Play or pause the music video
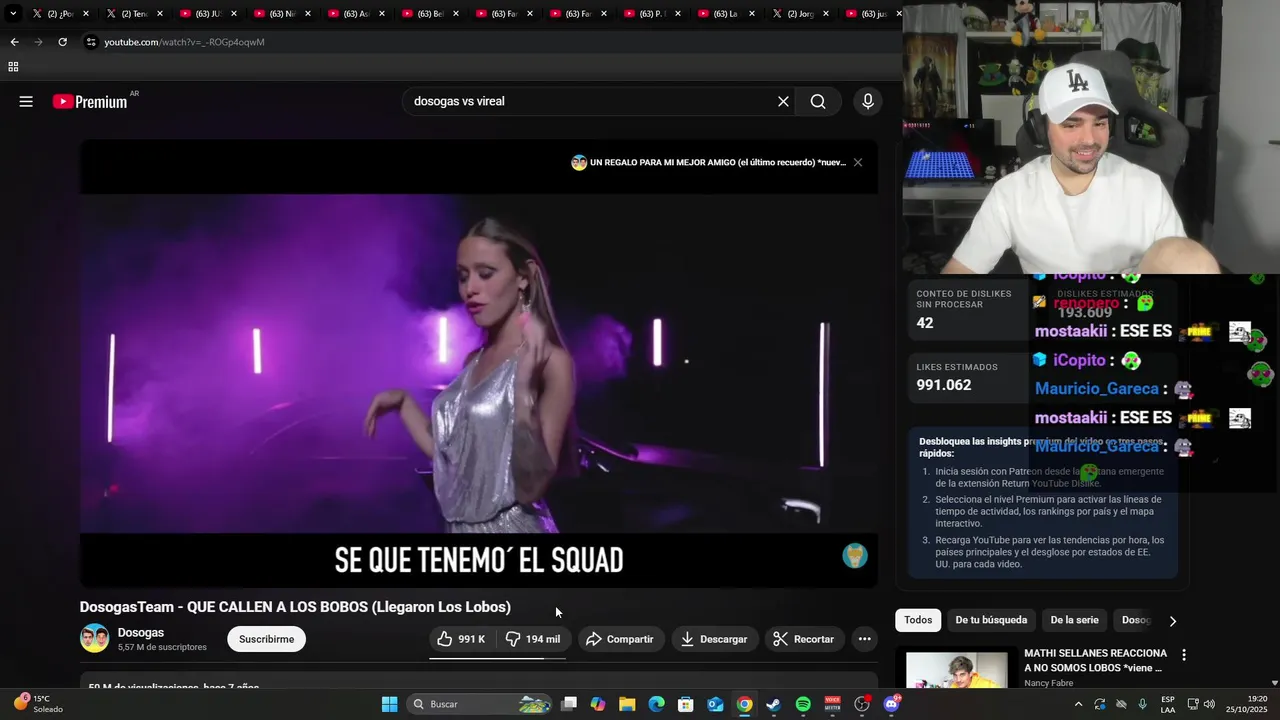This screenshot has height=720, width=1280. 479,363
